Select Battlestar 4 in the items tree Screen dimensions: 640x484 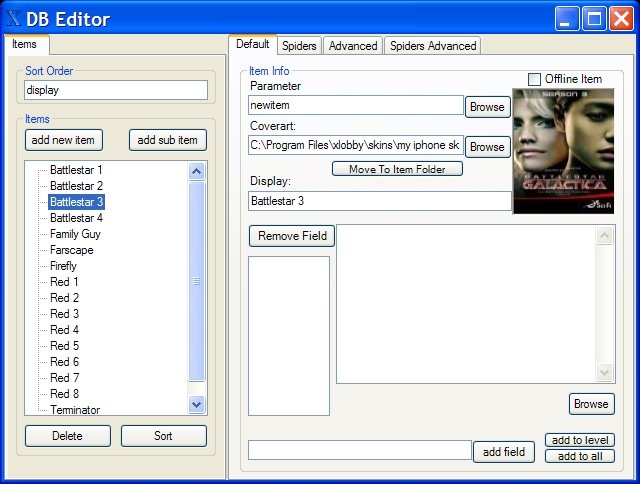click(76, 218)
